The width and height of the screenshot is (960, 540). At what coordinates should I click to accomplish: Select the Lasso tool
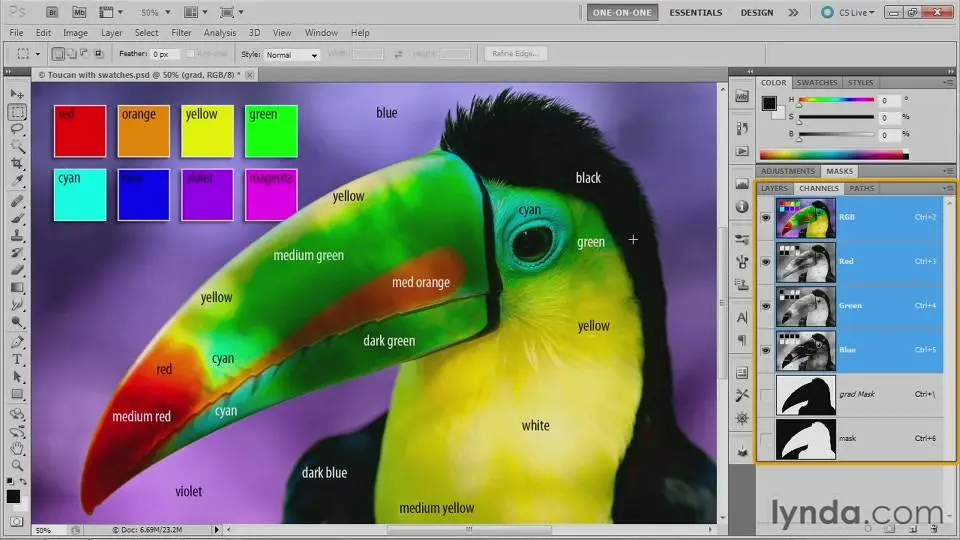[x=17, y=128]
